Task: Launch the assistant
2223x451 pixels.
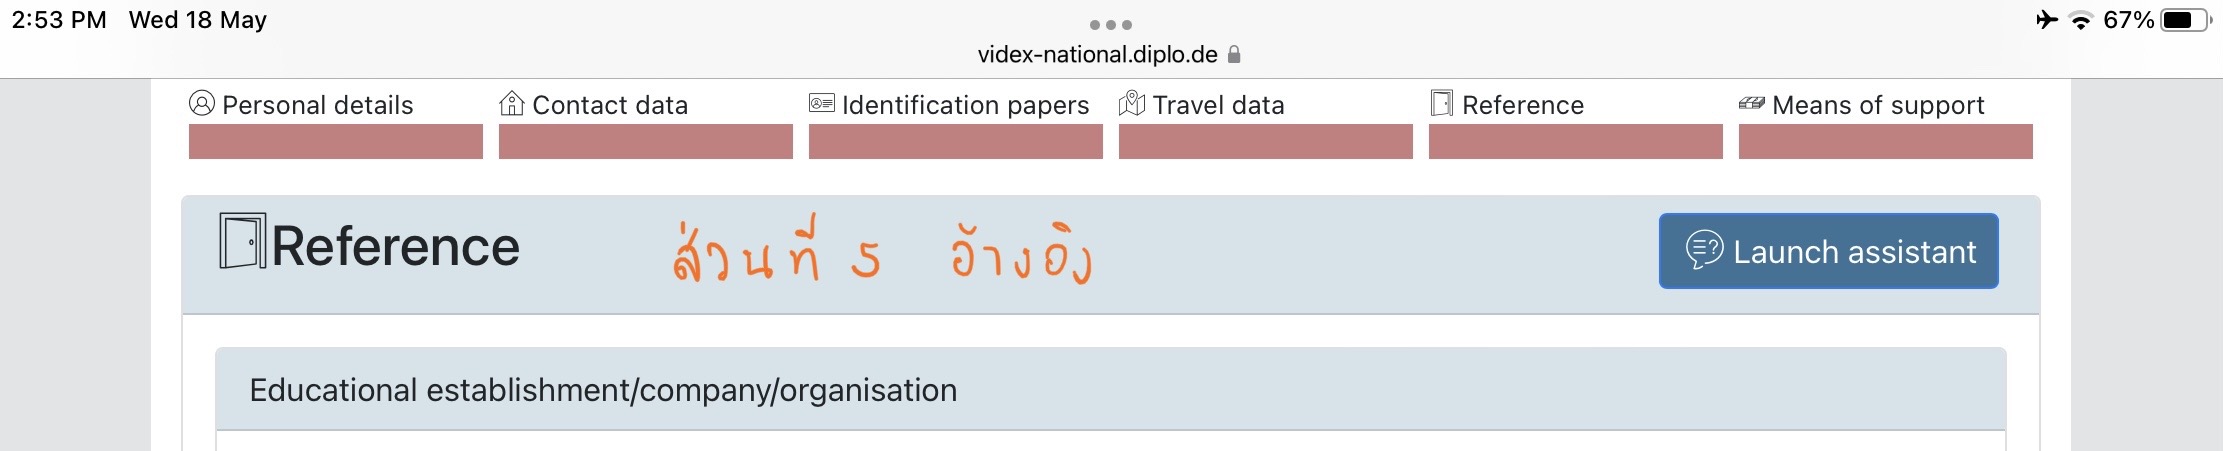Action: click(x=1828, y=251)
